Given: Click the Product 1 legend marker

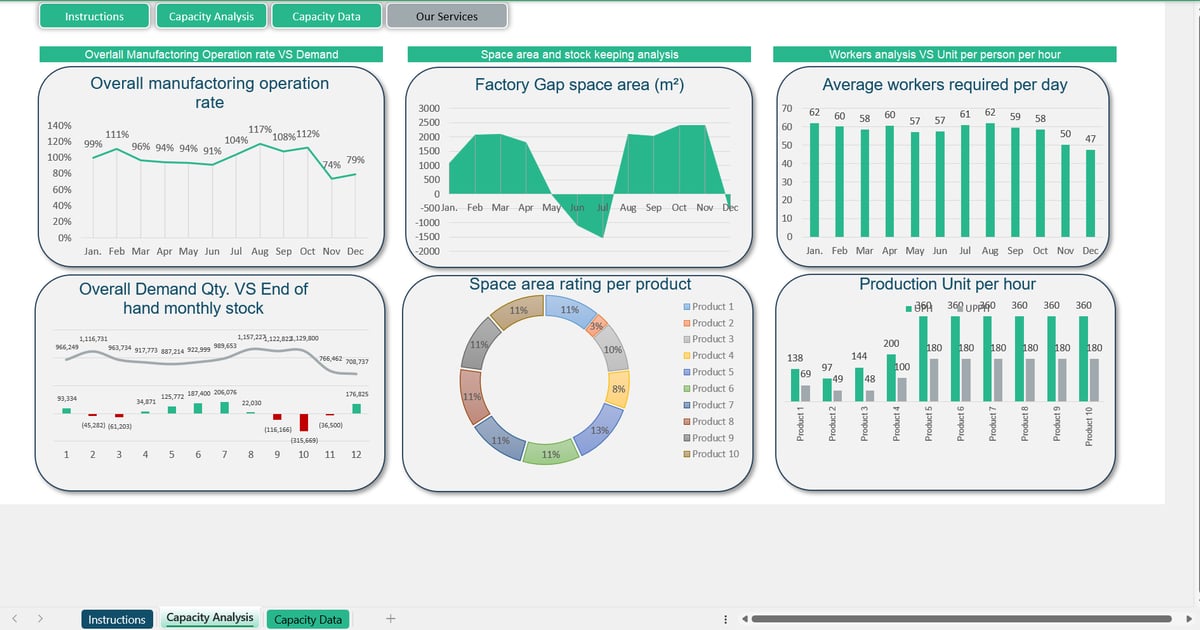Looking at the screenshot, I should click(687, 307).
